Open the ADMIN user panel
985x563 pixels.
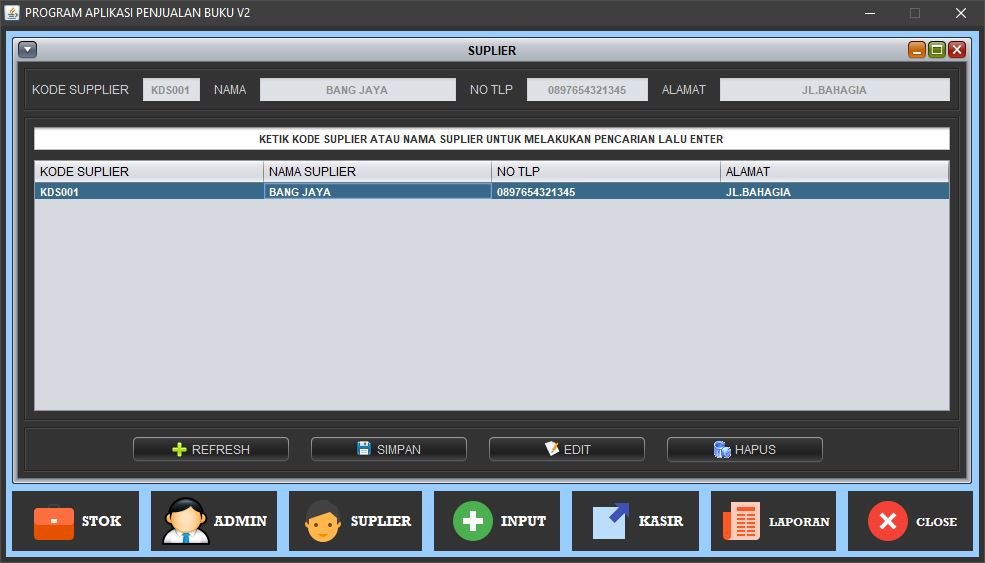pyautogui.click(x=214, y=521)
